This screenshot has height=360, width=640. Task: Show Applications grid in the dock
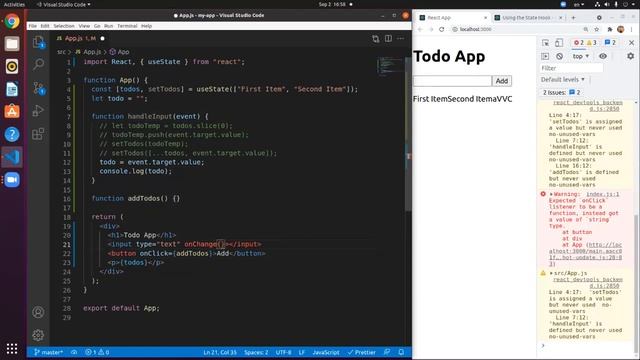12,349
